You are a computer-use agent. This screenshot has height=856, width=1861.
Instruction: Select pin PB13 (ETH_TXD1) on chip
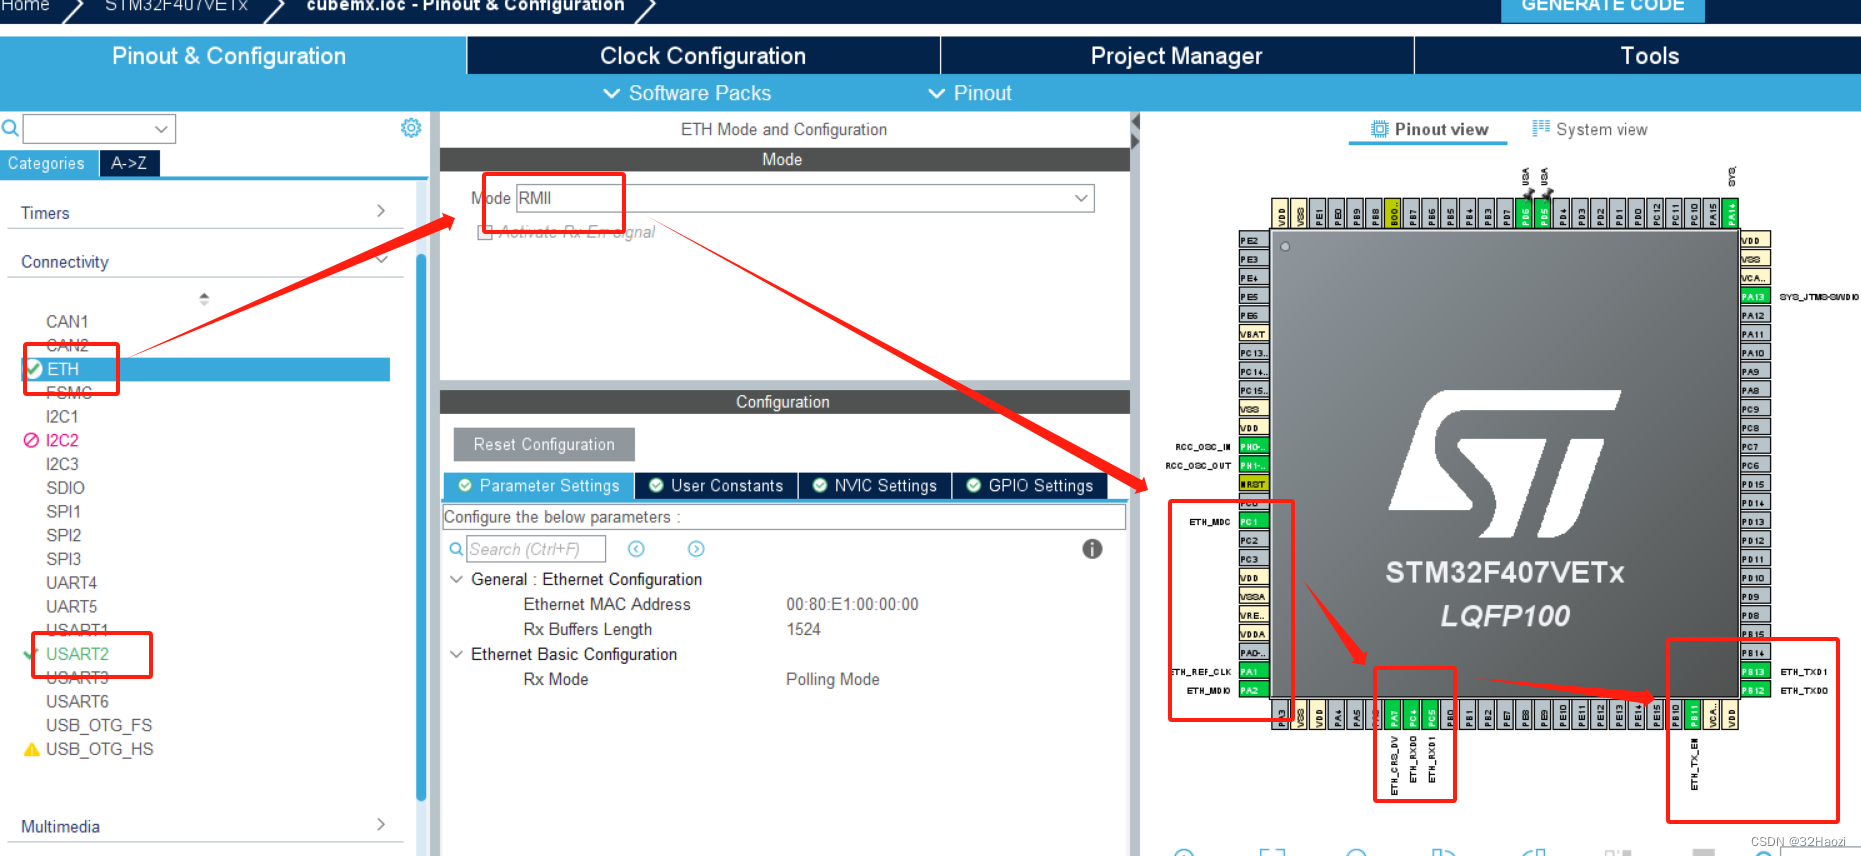click(1754, 672)
